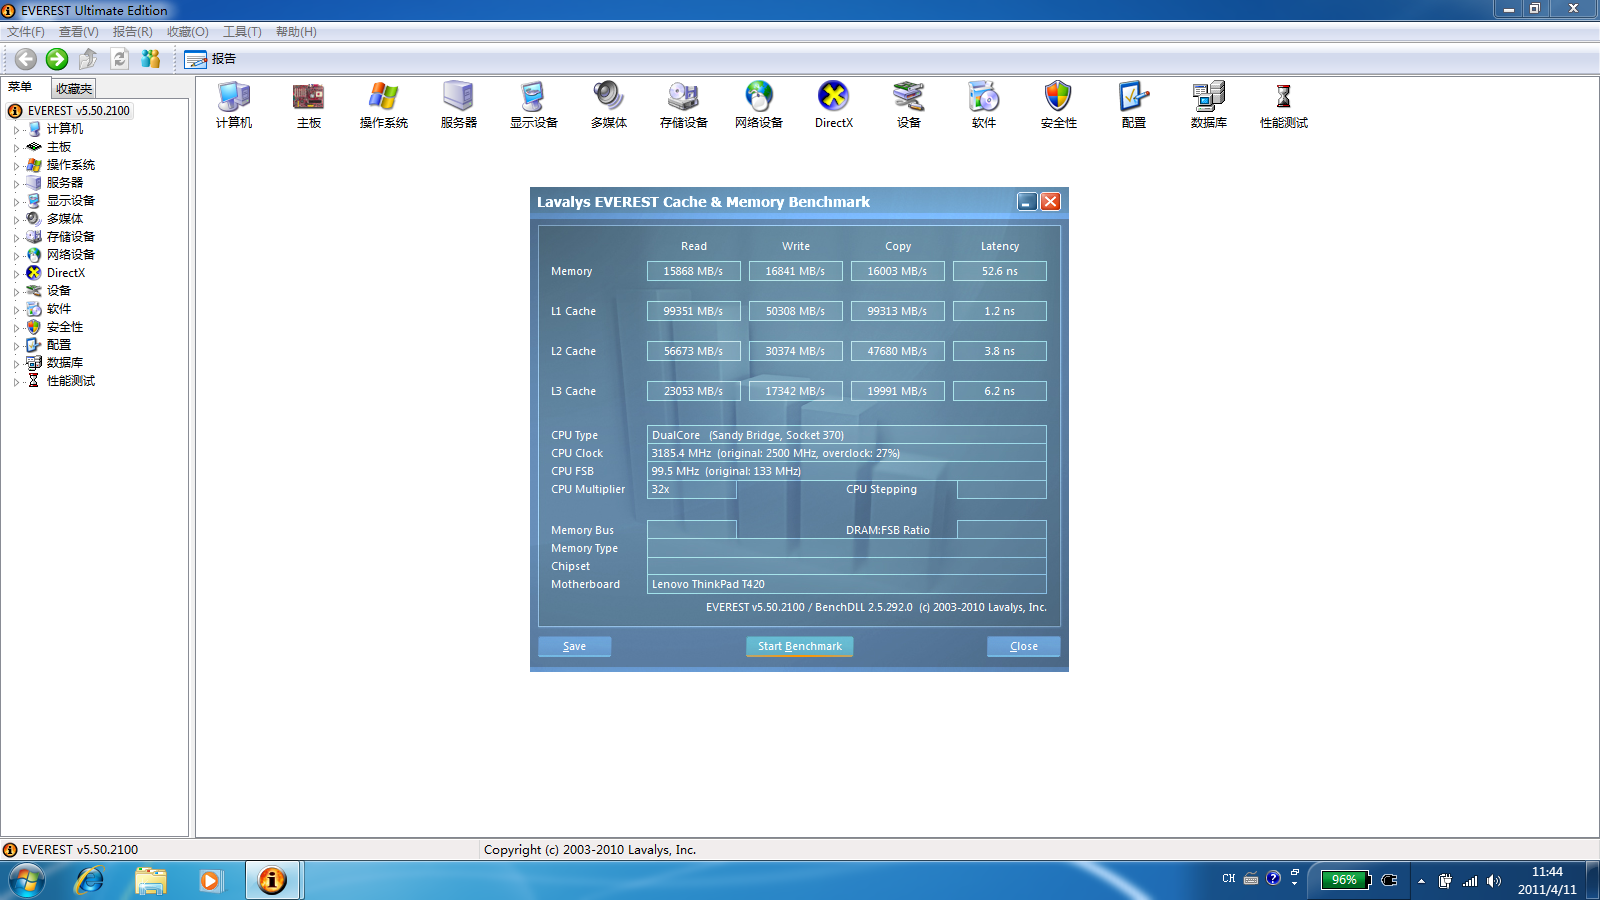Open the DirectX category icon

click(834, 105)
